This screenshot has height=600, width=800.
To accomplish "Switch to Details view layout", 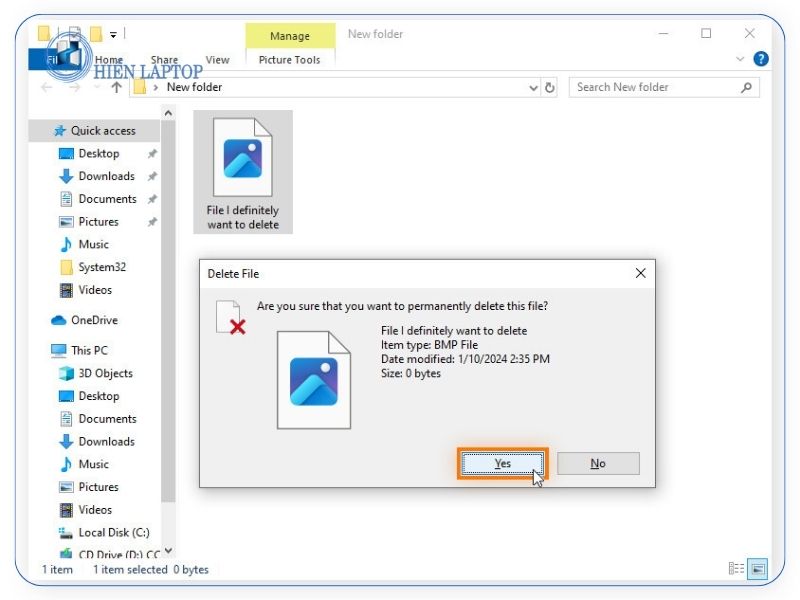I will pos(736,568).
